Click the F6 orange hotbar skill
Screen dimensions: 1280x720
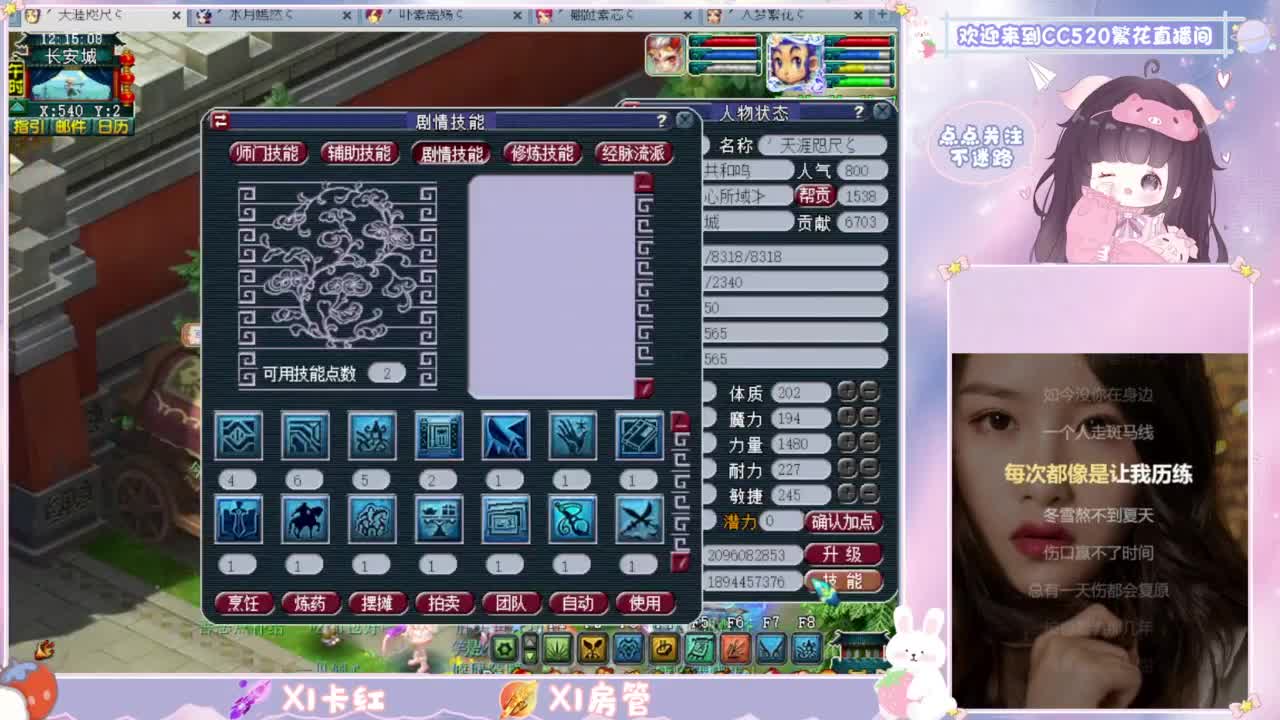735,649
